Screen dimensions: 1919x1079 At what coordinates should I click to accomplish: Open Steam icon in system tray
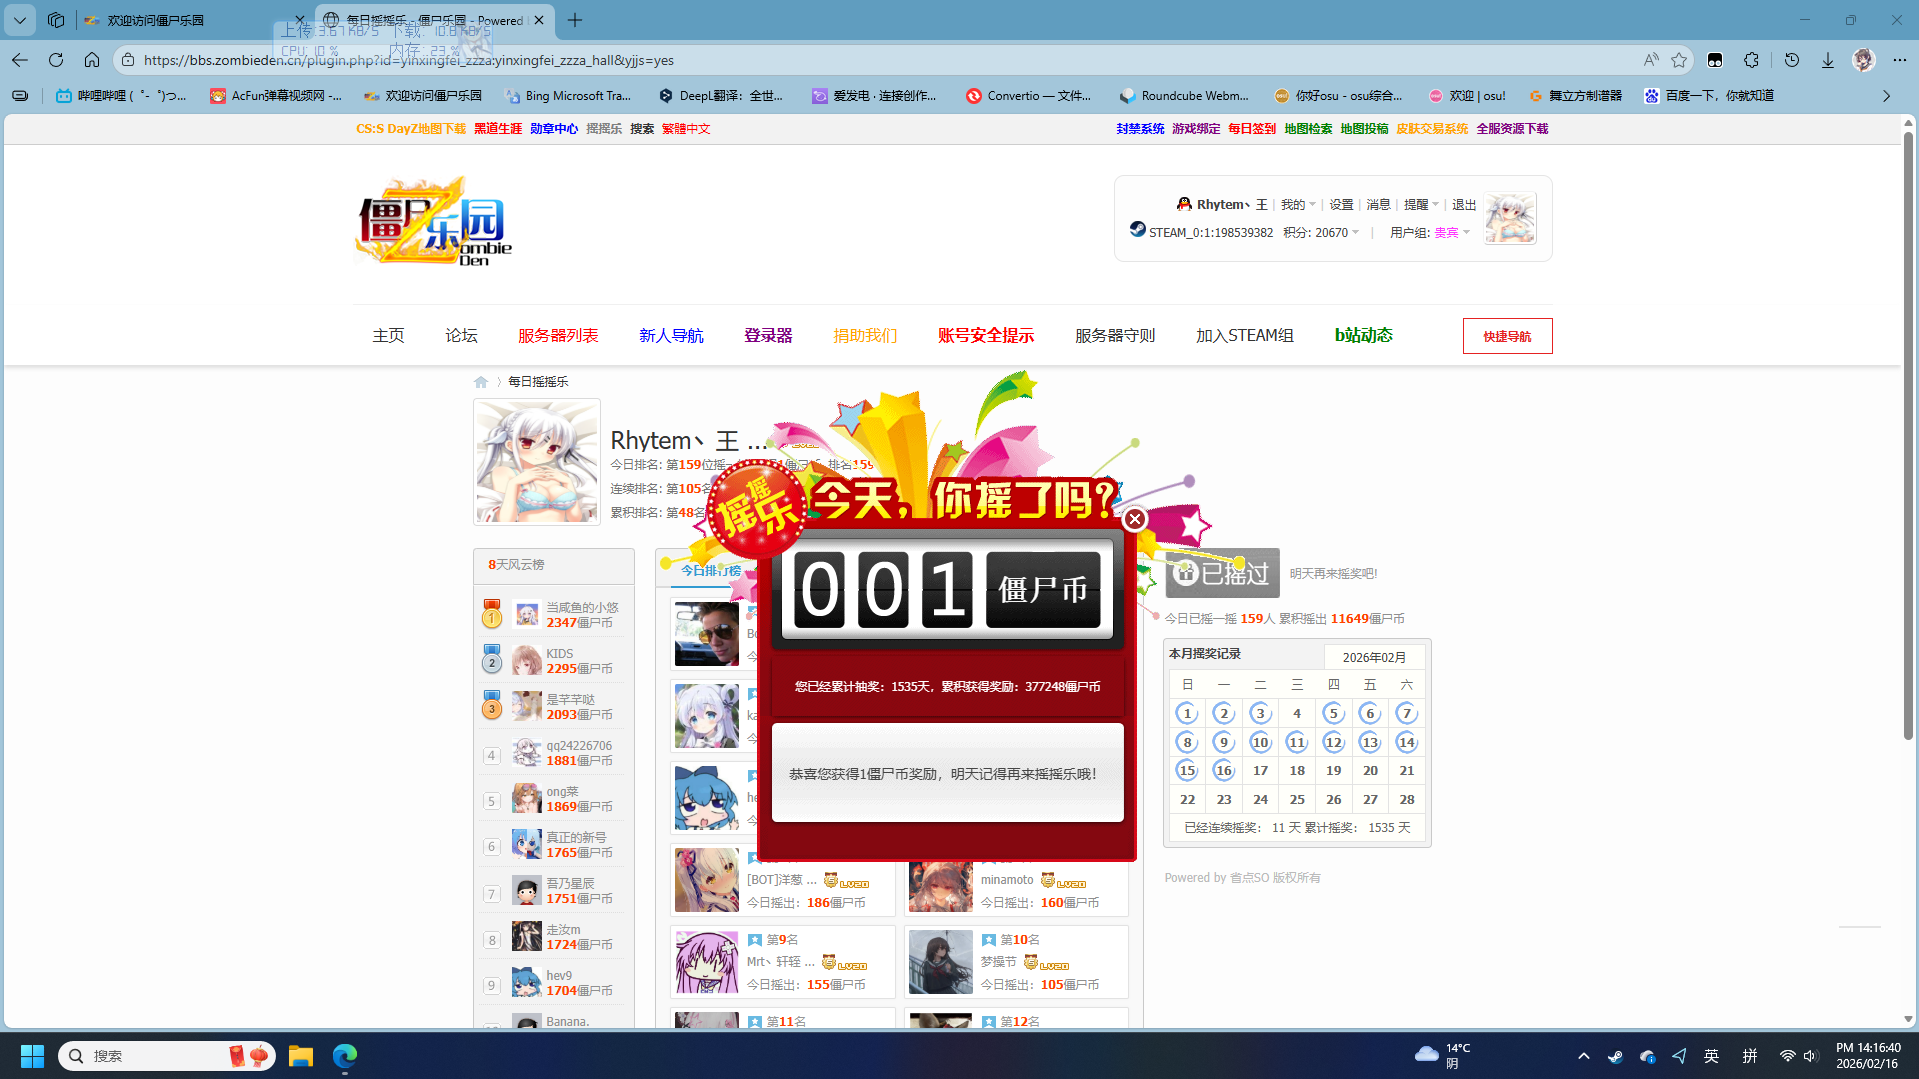[x=1615, y=1056]
